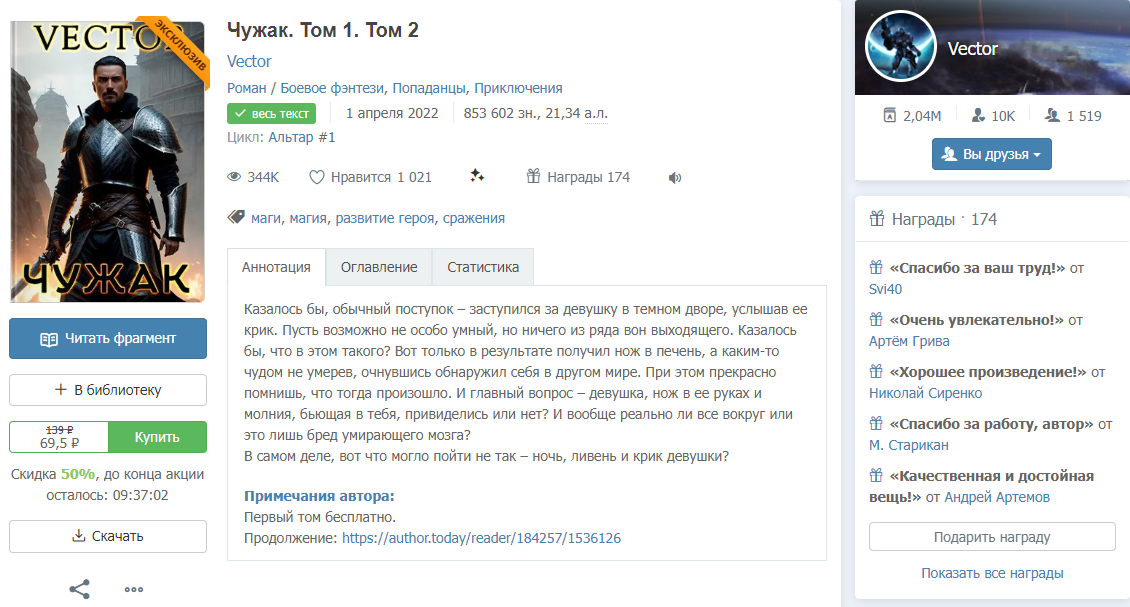Expand the Вы друзья dropdown
The height and width of the screenshot is (607, 1130).
pyautogui.click(x=991, y=154)
